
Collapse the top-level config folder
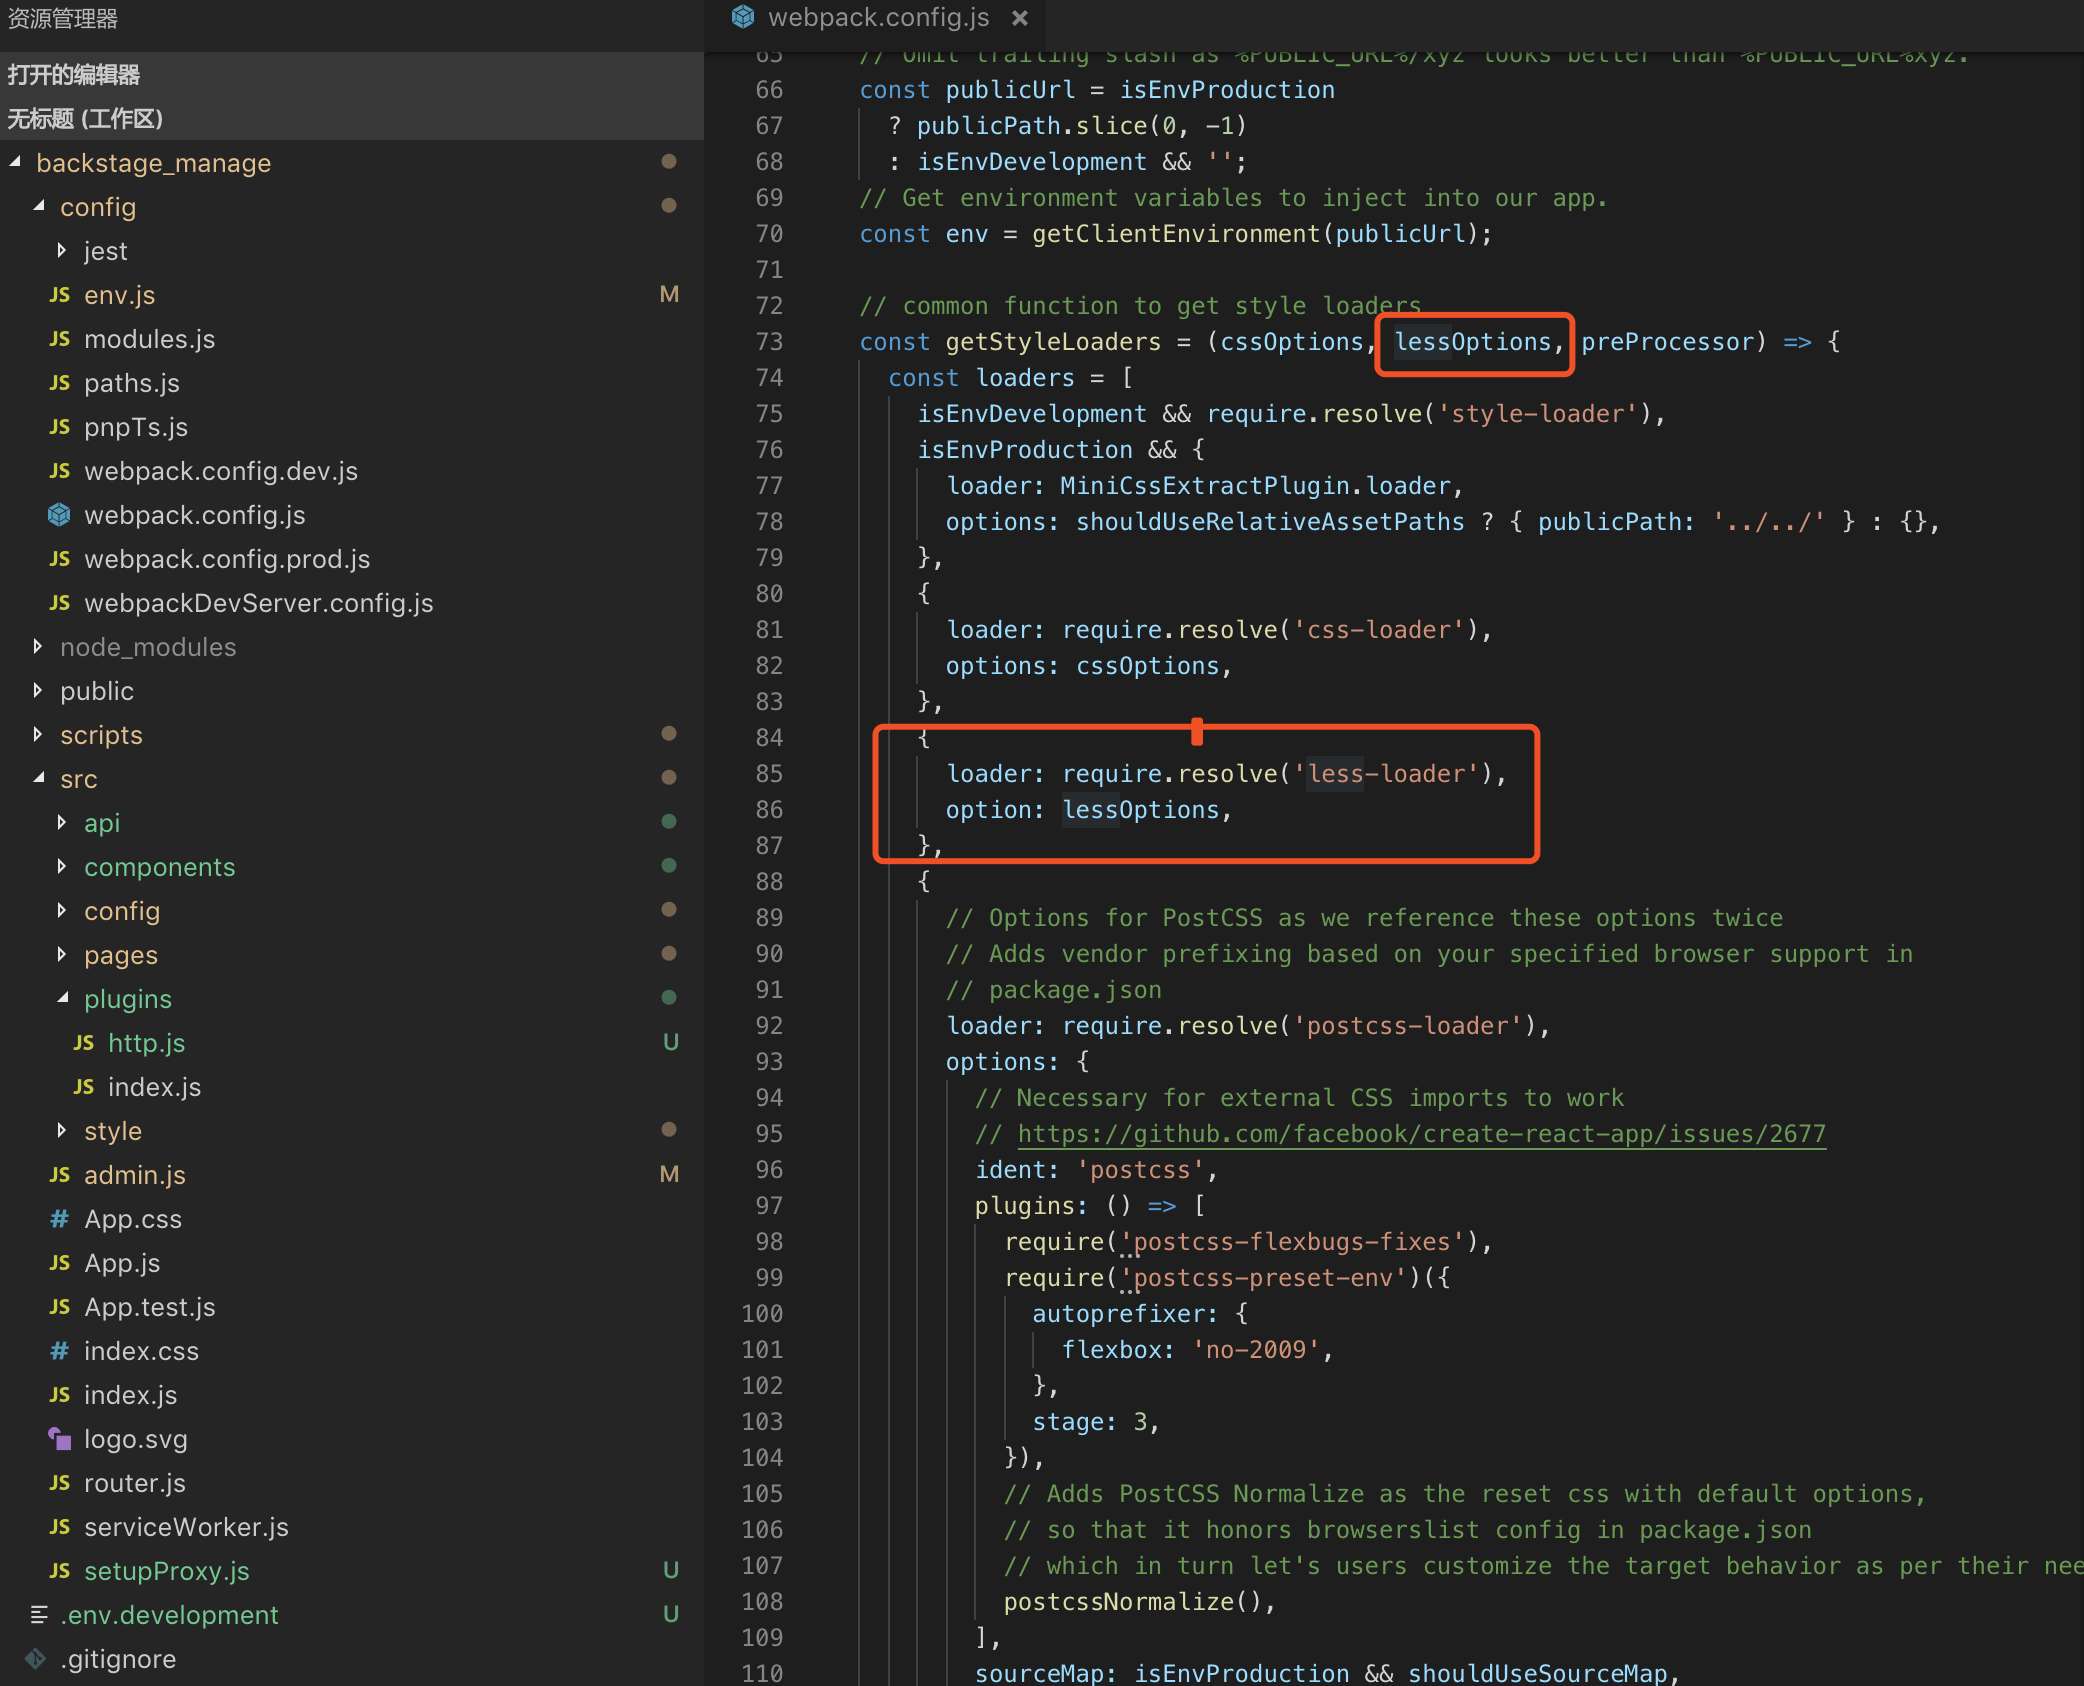pos(39,206)
